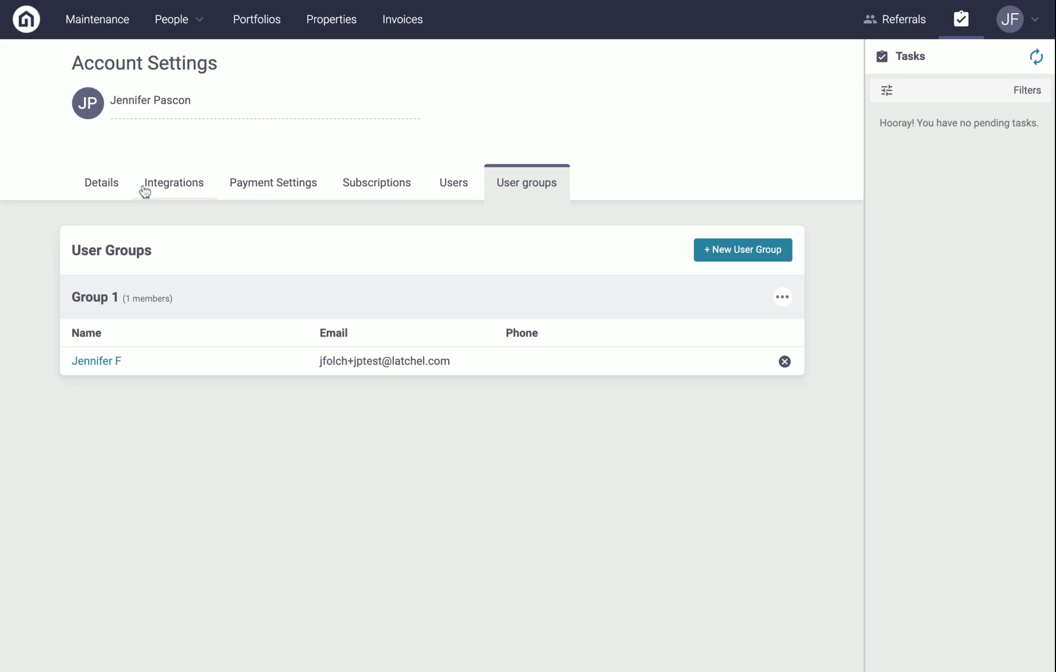The image size is (1056, 672).
Task: Click the Referrals people icon
Action: pyautogui.click(x=870, y=19)
